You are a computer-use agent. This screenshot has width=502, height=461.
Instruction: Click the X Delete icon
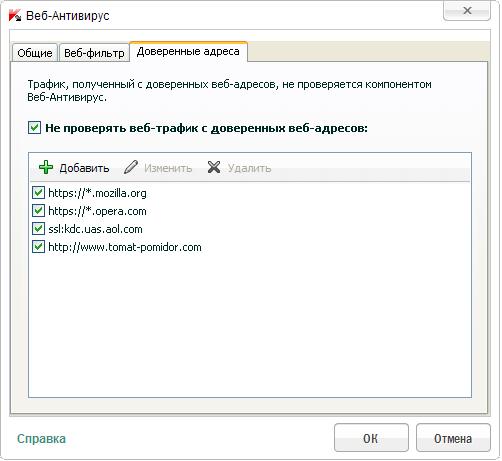click(214, 167)
